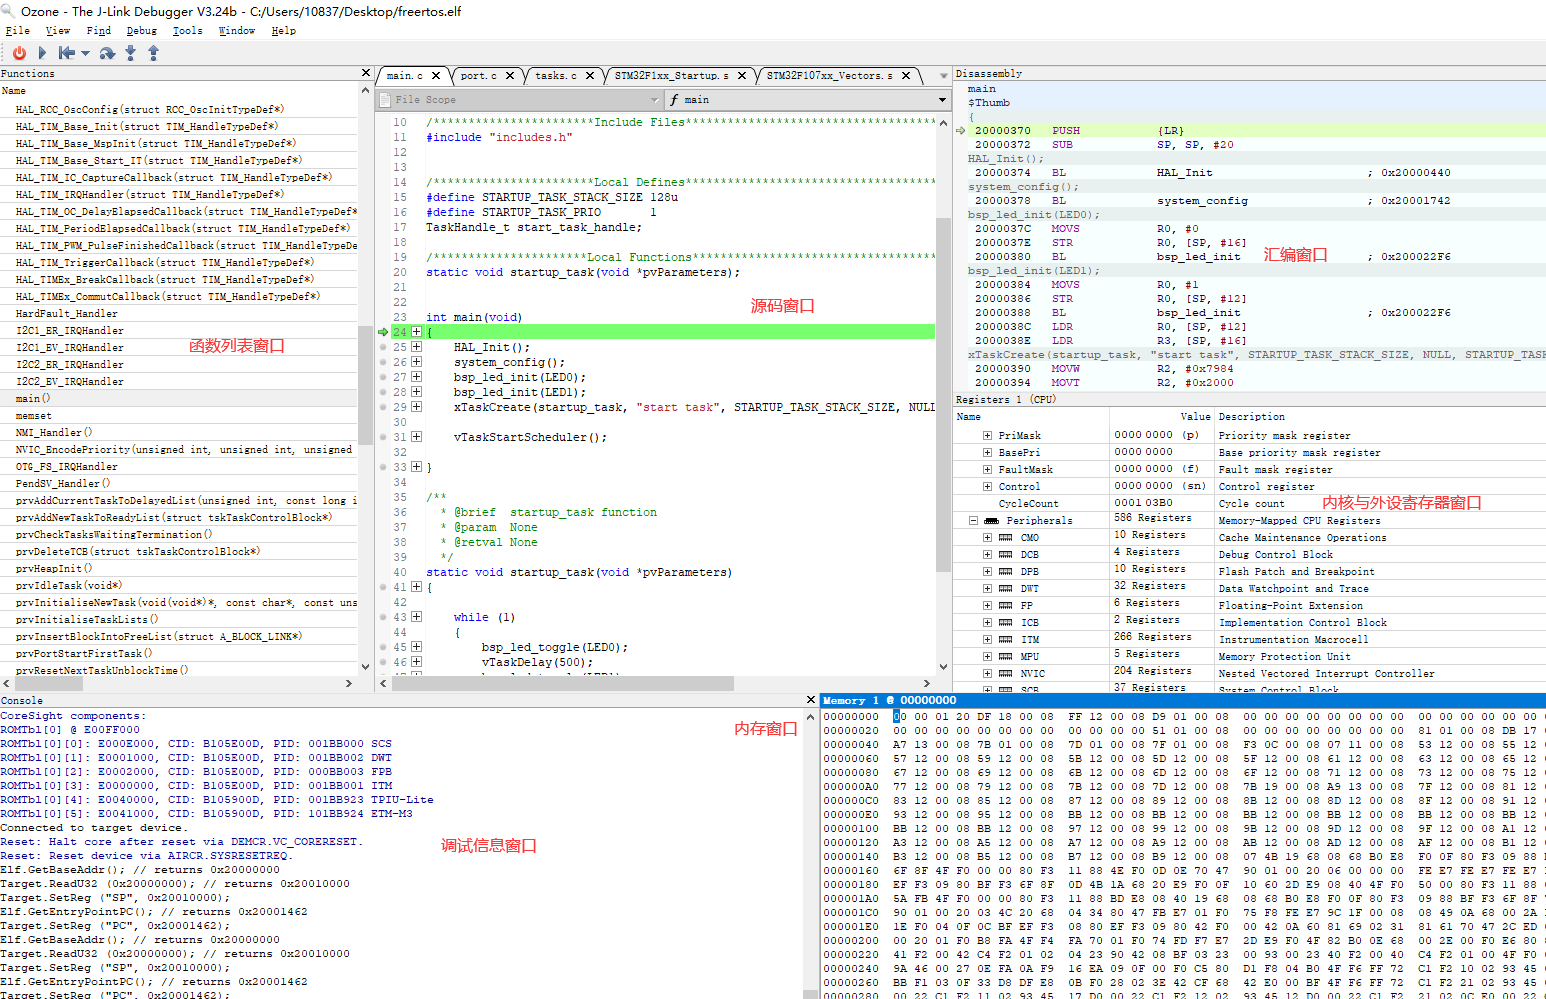This screenshot has height=999, width=1546.
Task: Click the Ozone app icon in title bar
Action: pyautogui.click(x=8, y=11)
